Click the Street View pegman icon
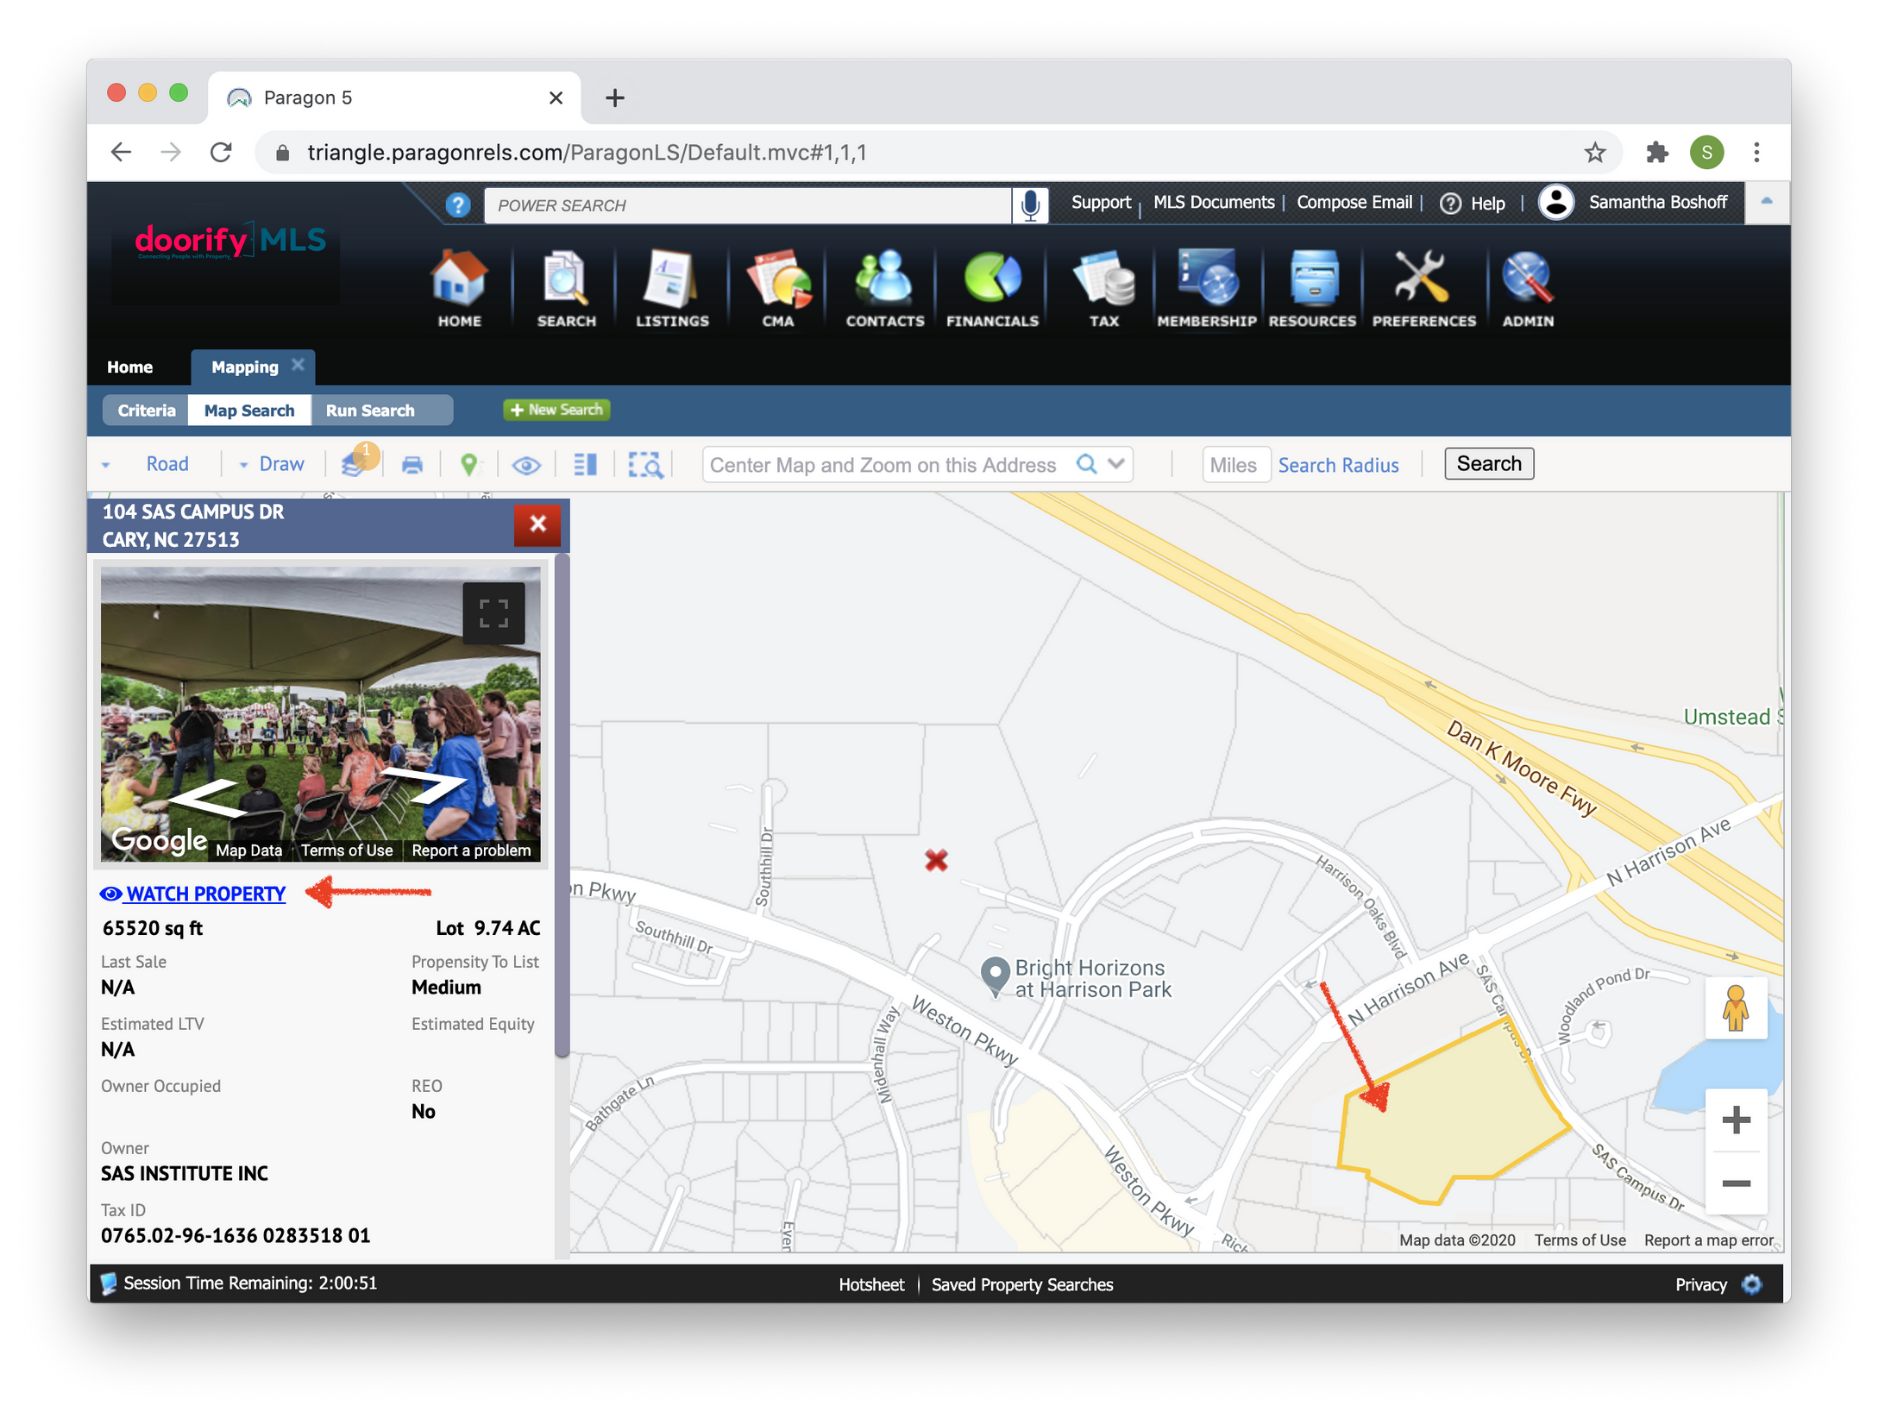Image resolution: width=1879 pixels, height=1419 pixels. (1736, 1008)
